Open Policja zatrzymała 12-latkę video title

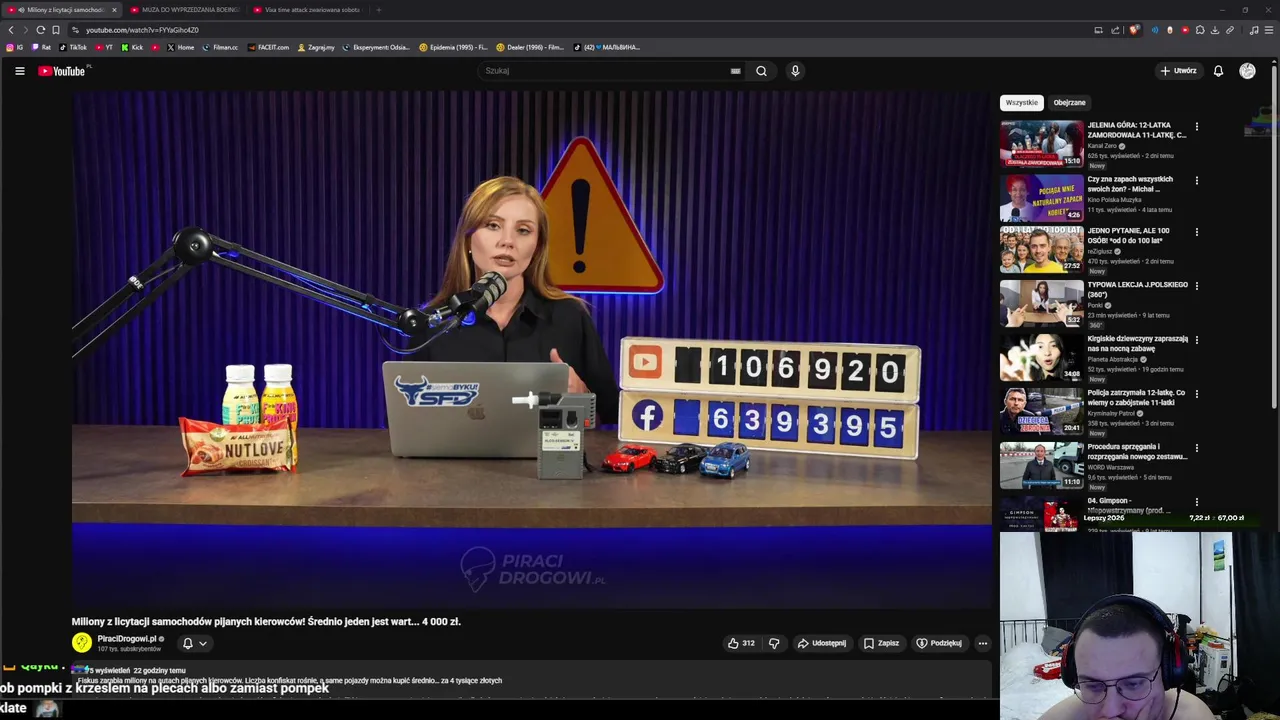pos(1137,397)
